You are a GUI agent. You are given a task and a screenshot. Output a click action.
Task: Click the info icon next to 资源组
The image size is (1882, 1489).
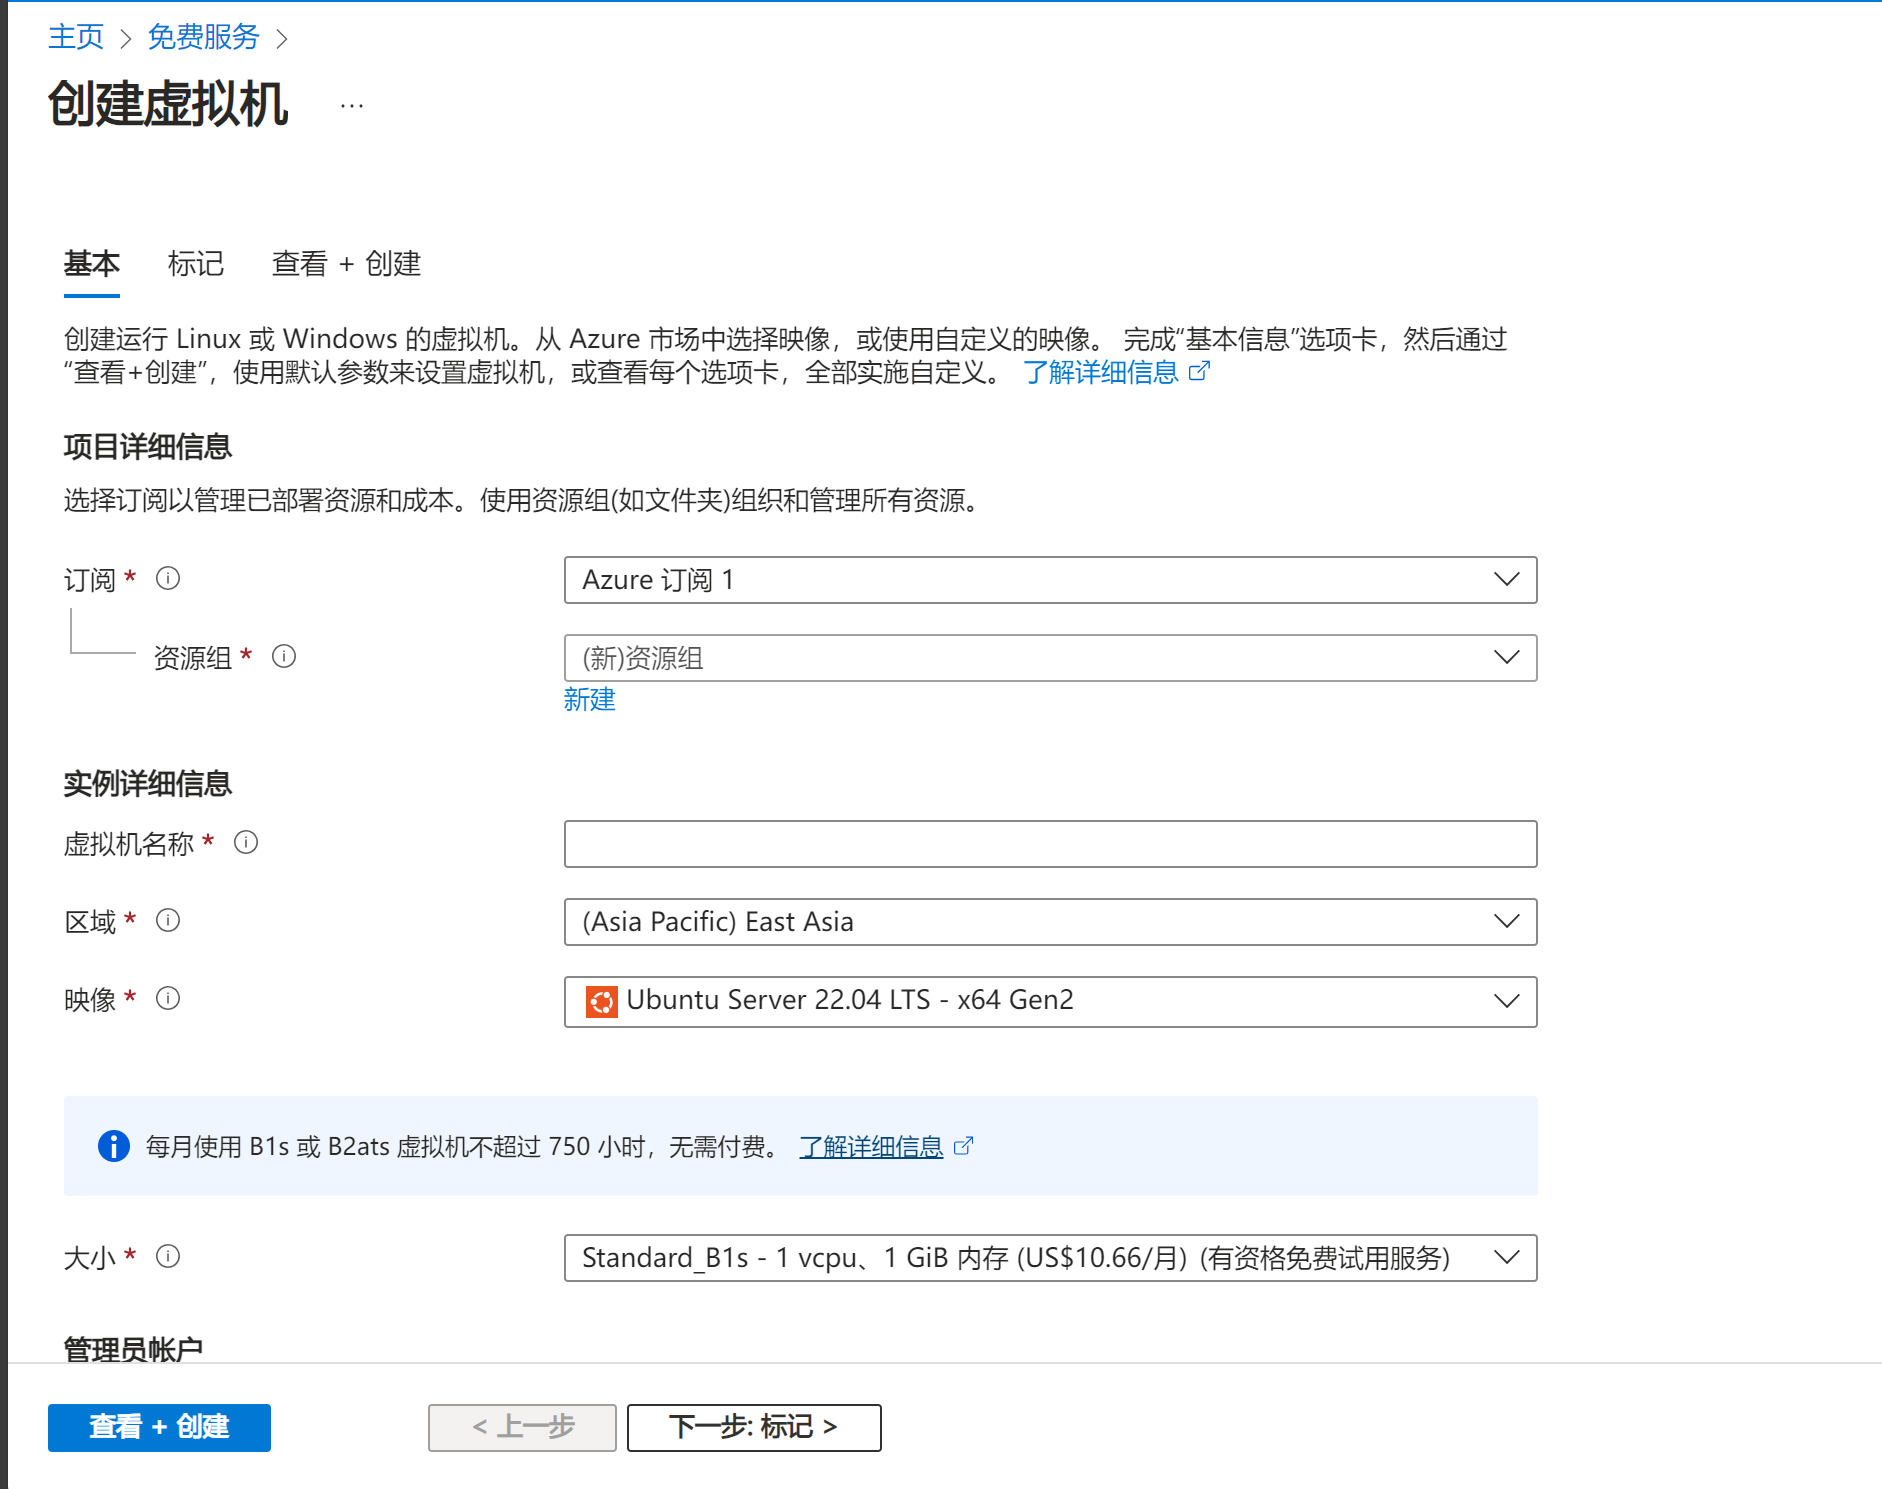[x=284, y=656]
